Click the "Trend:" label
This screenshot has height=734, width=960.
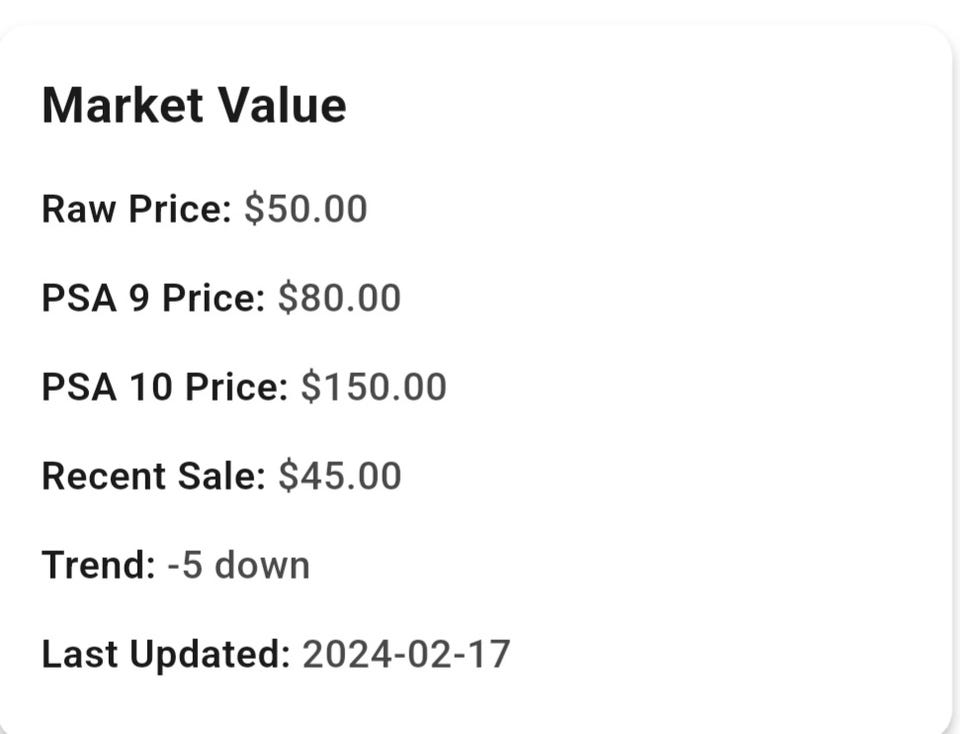(x=99, y=565)
